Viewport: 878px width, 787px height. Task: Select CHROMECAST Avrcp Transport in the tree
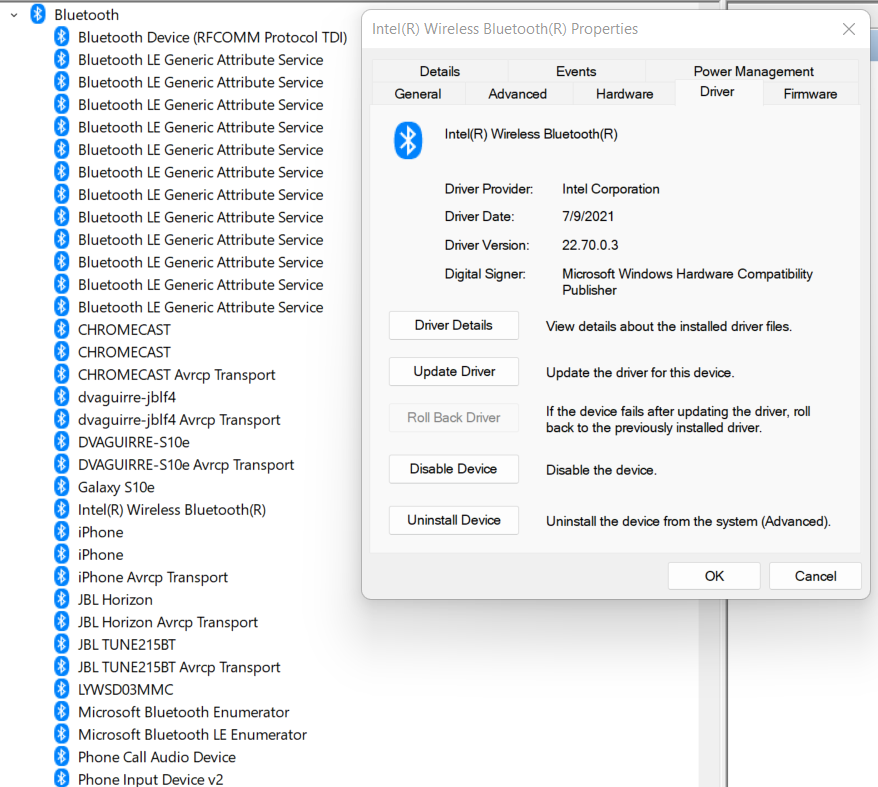pos(176,375)
